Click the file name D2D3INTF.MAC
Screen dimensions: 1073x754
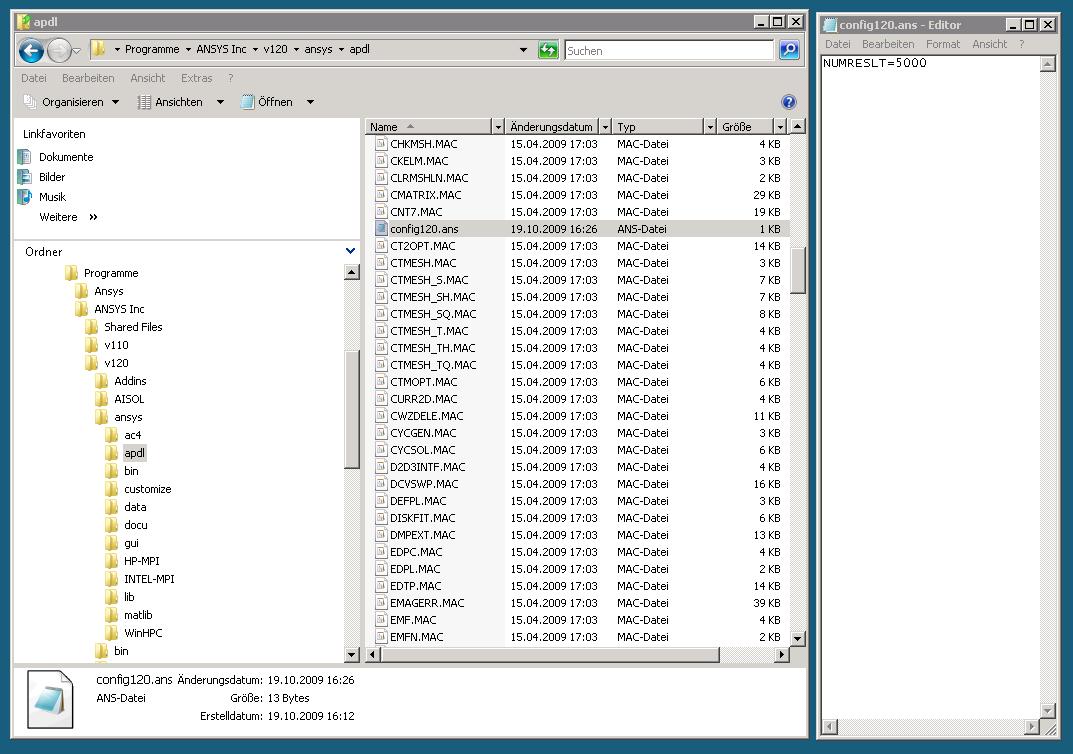428,467
